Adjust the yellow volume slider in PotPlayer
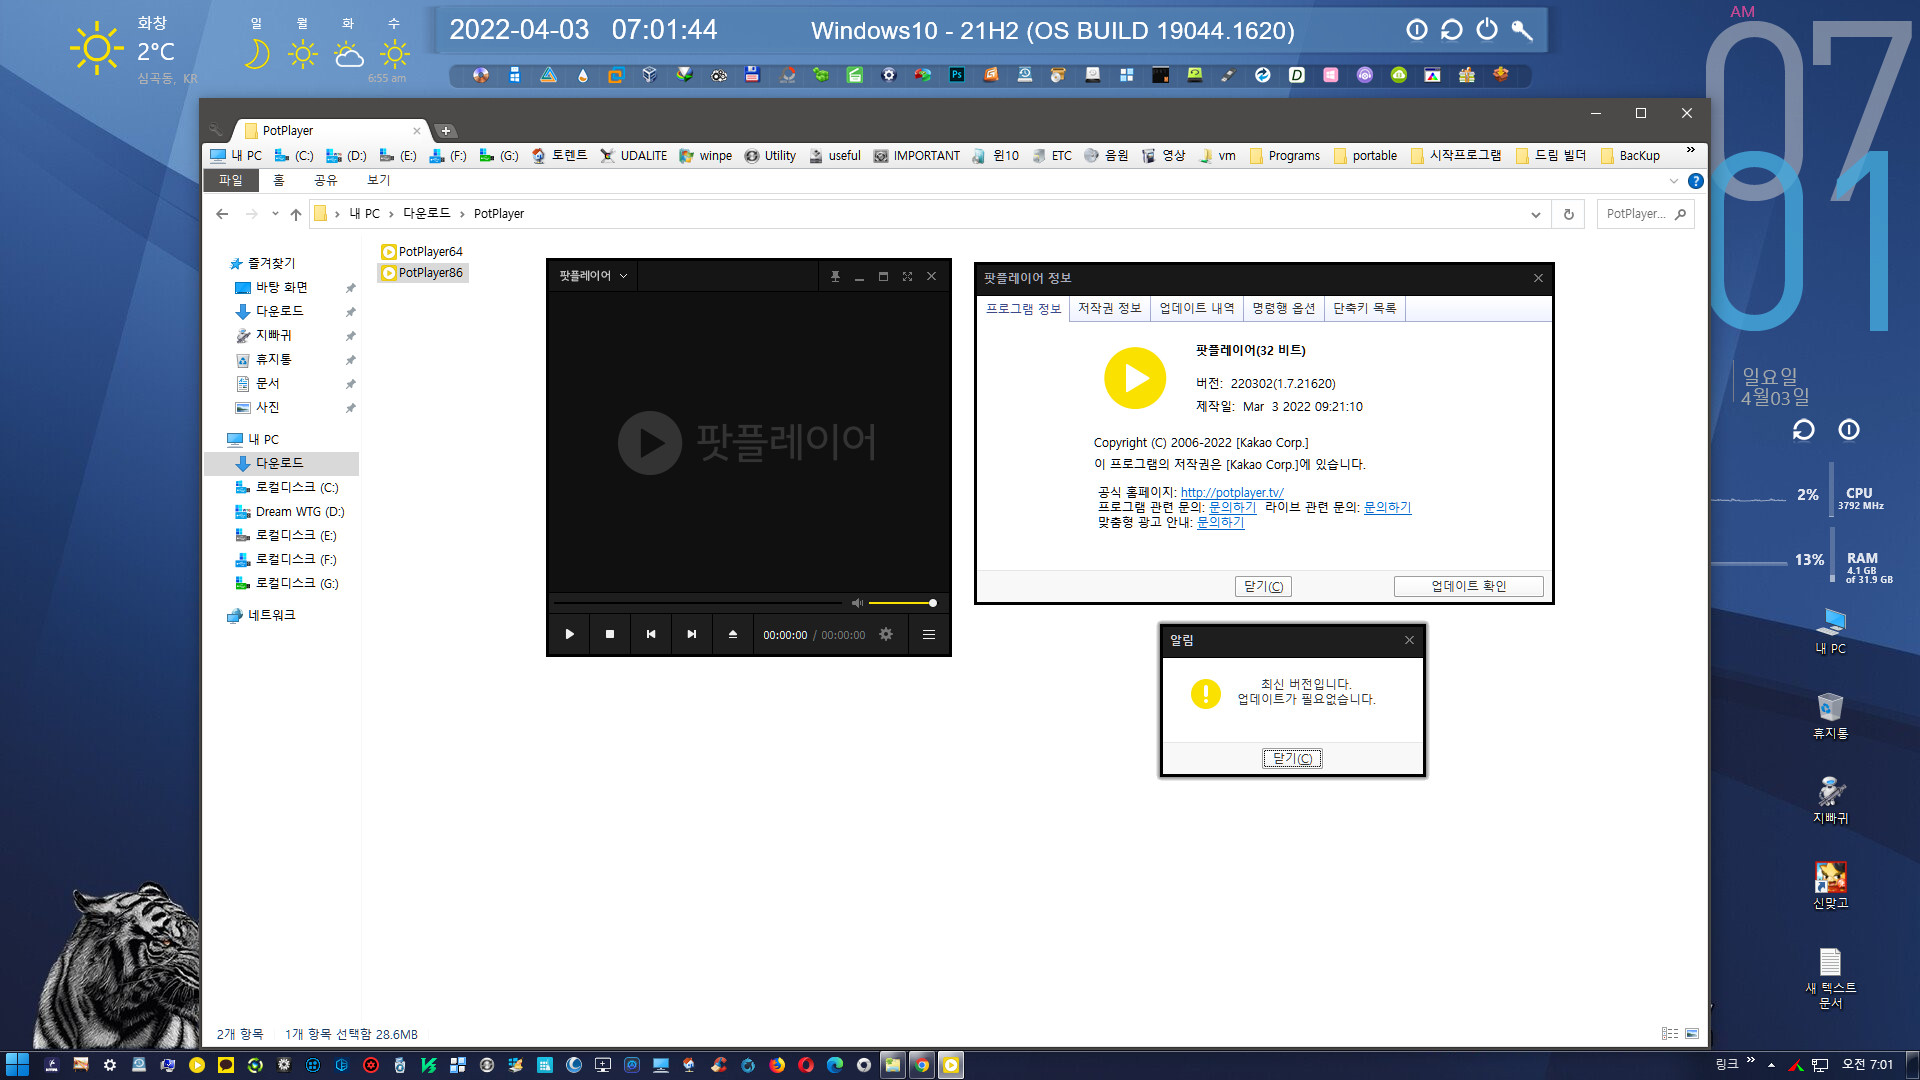1920x1080 pixels. pos(901,603)
